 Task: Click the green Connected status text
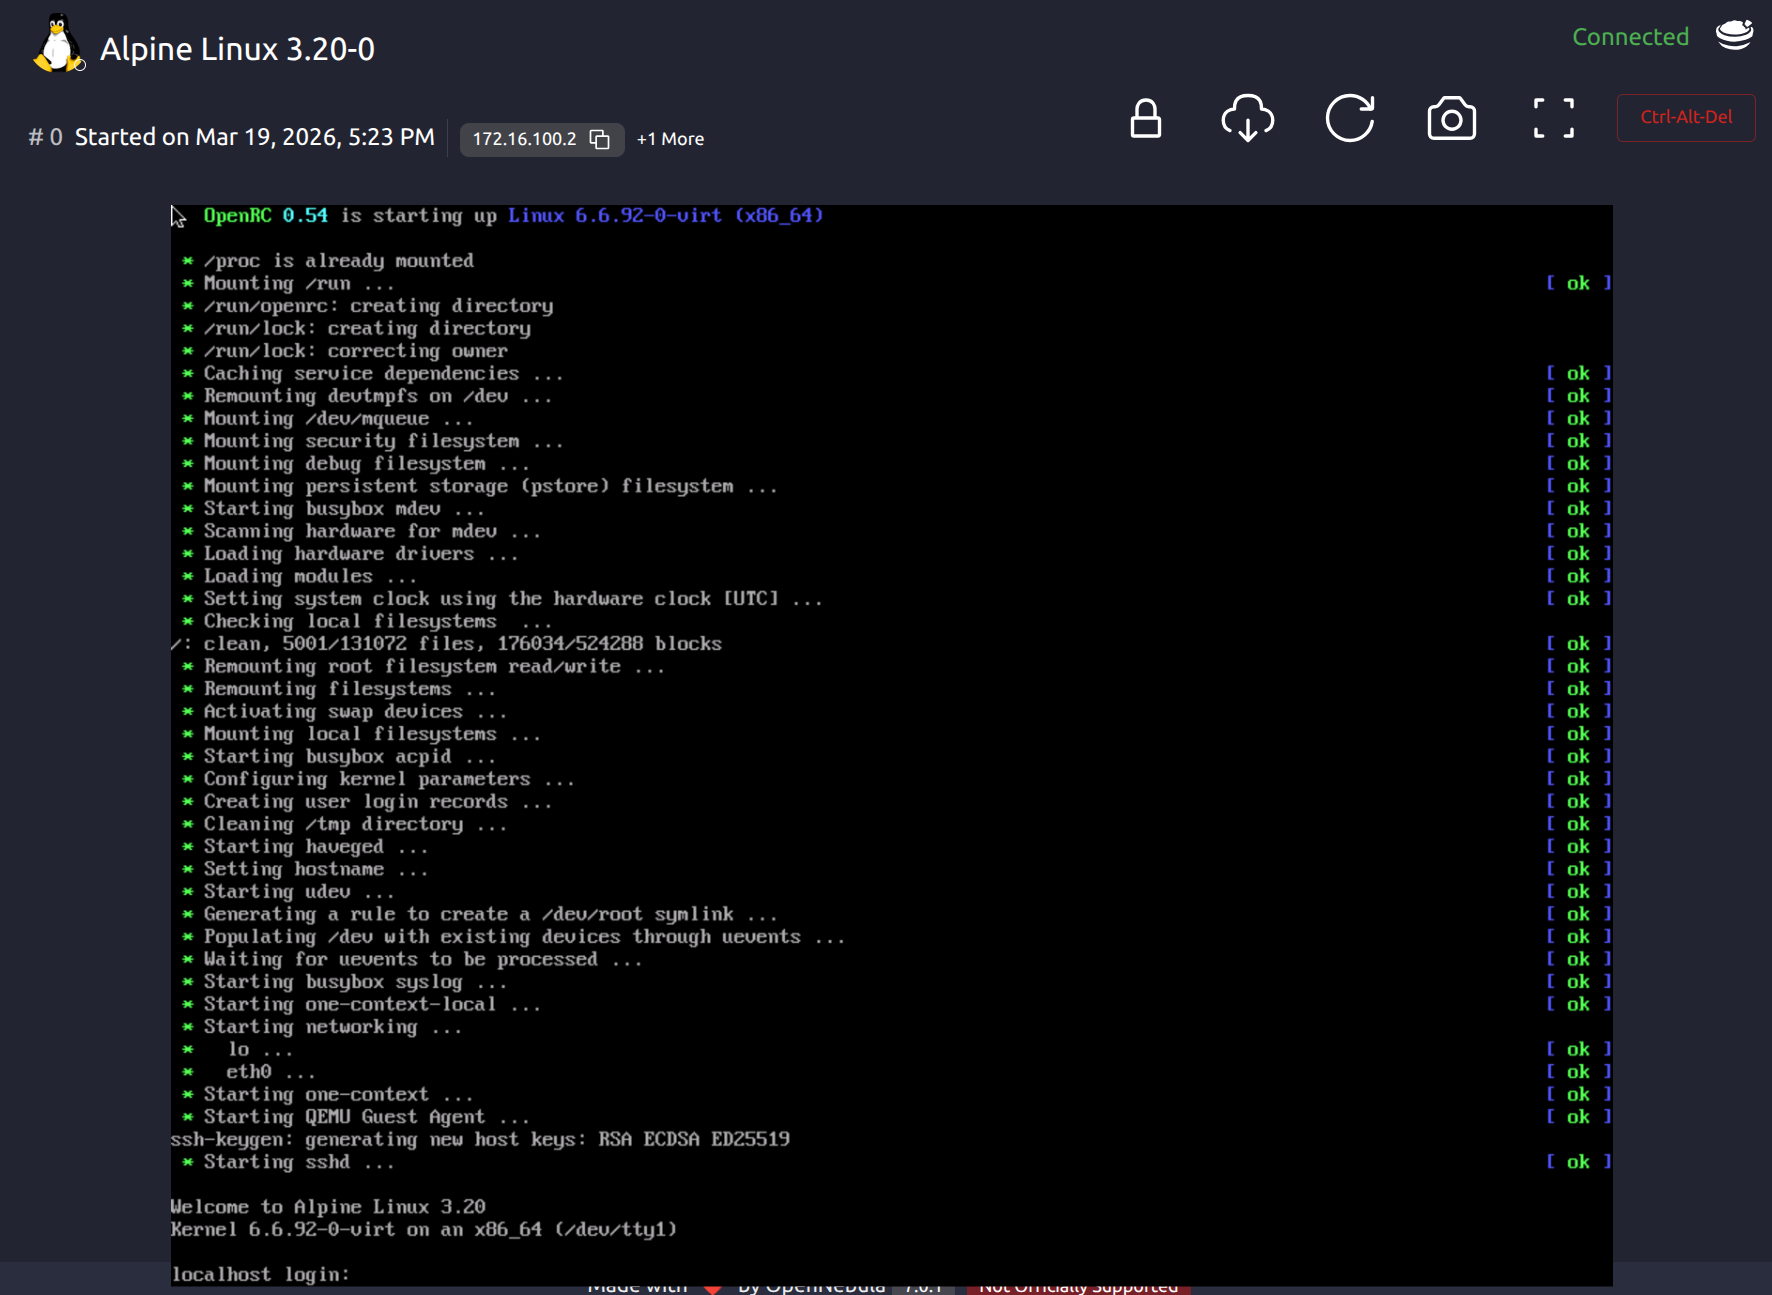coord(1630,37)
